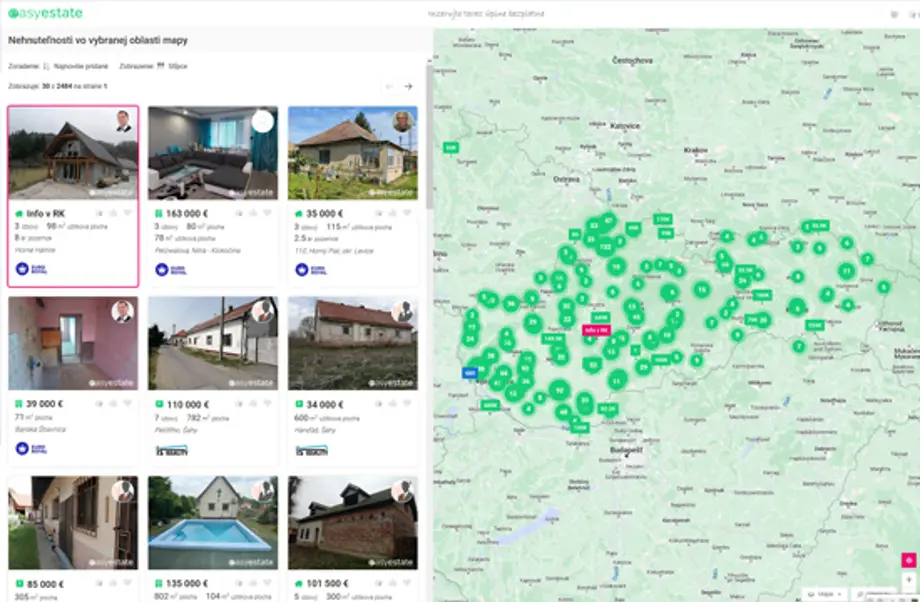Like the 110 000 € listing with thumbs-up

253,404
